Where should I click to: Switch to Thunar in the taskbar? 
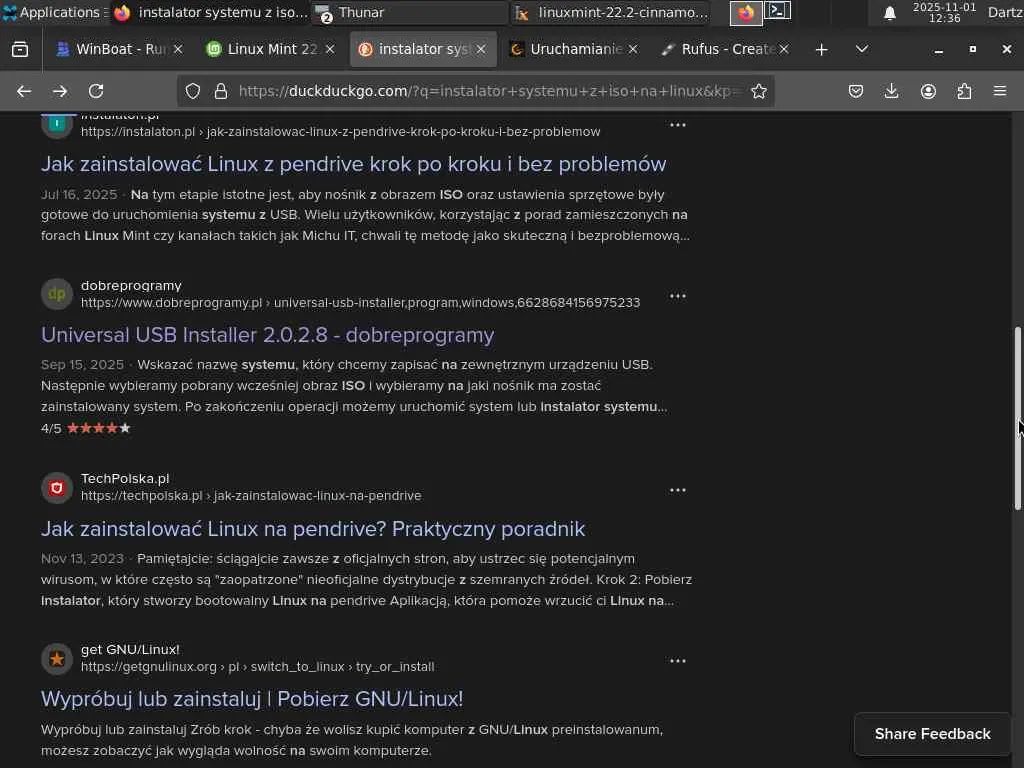point(409,12)
